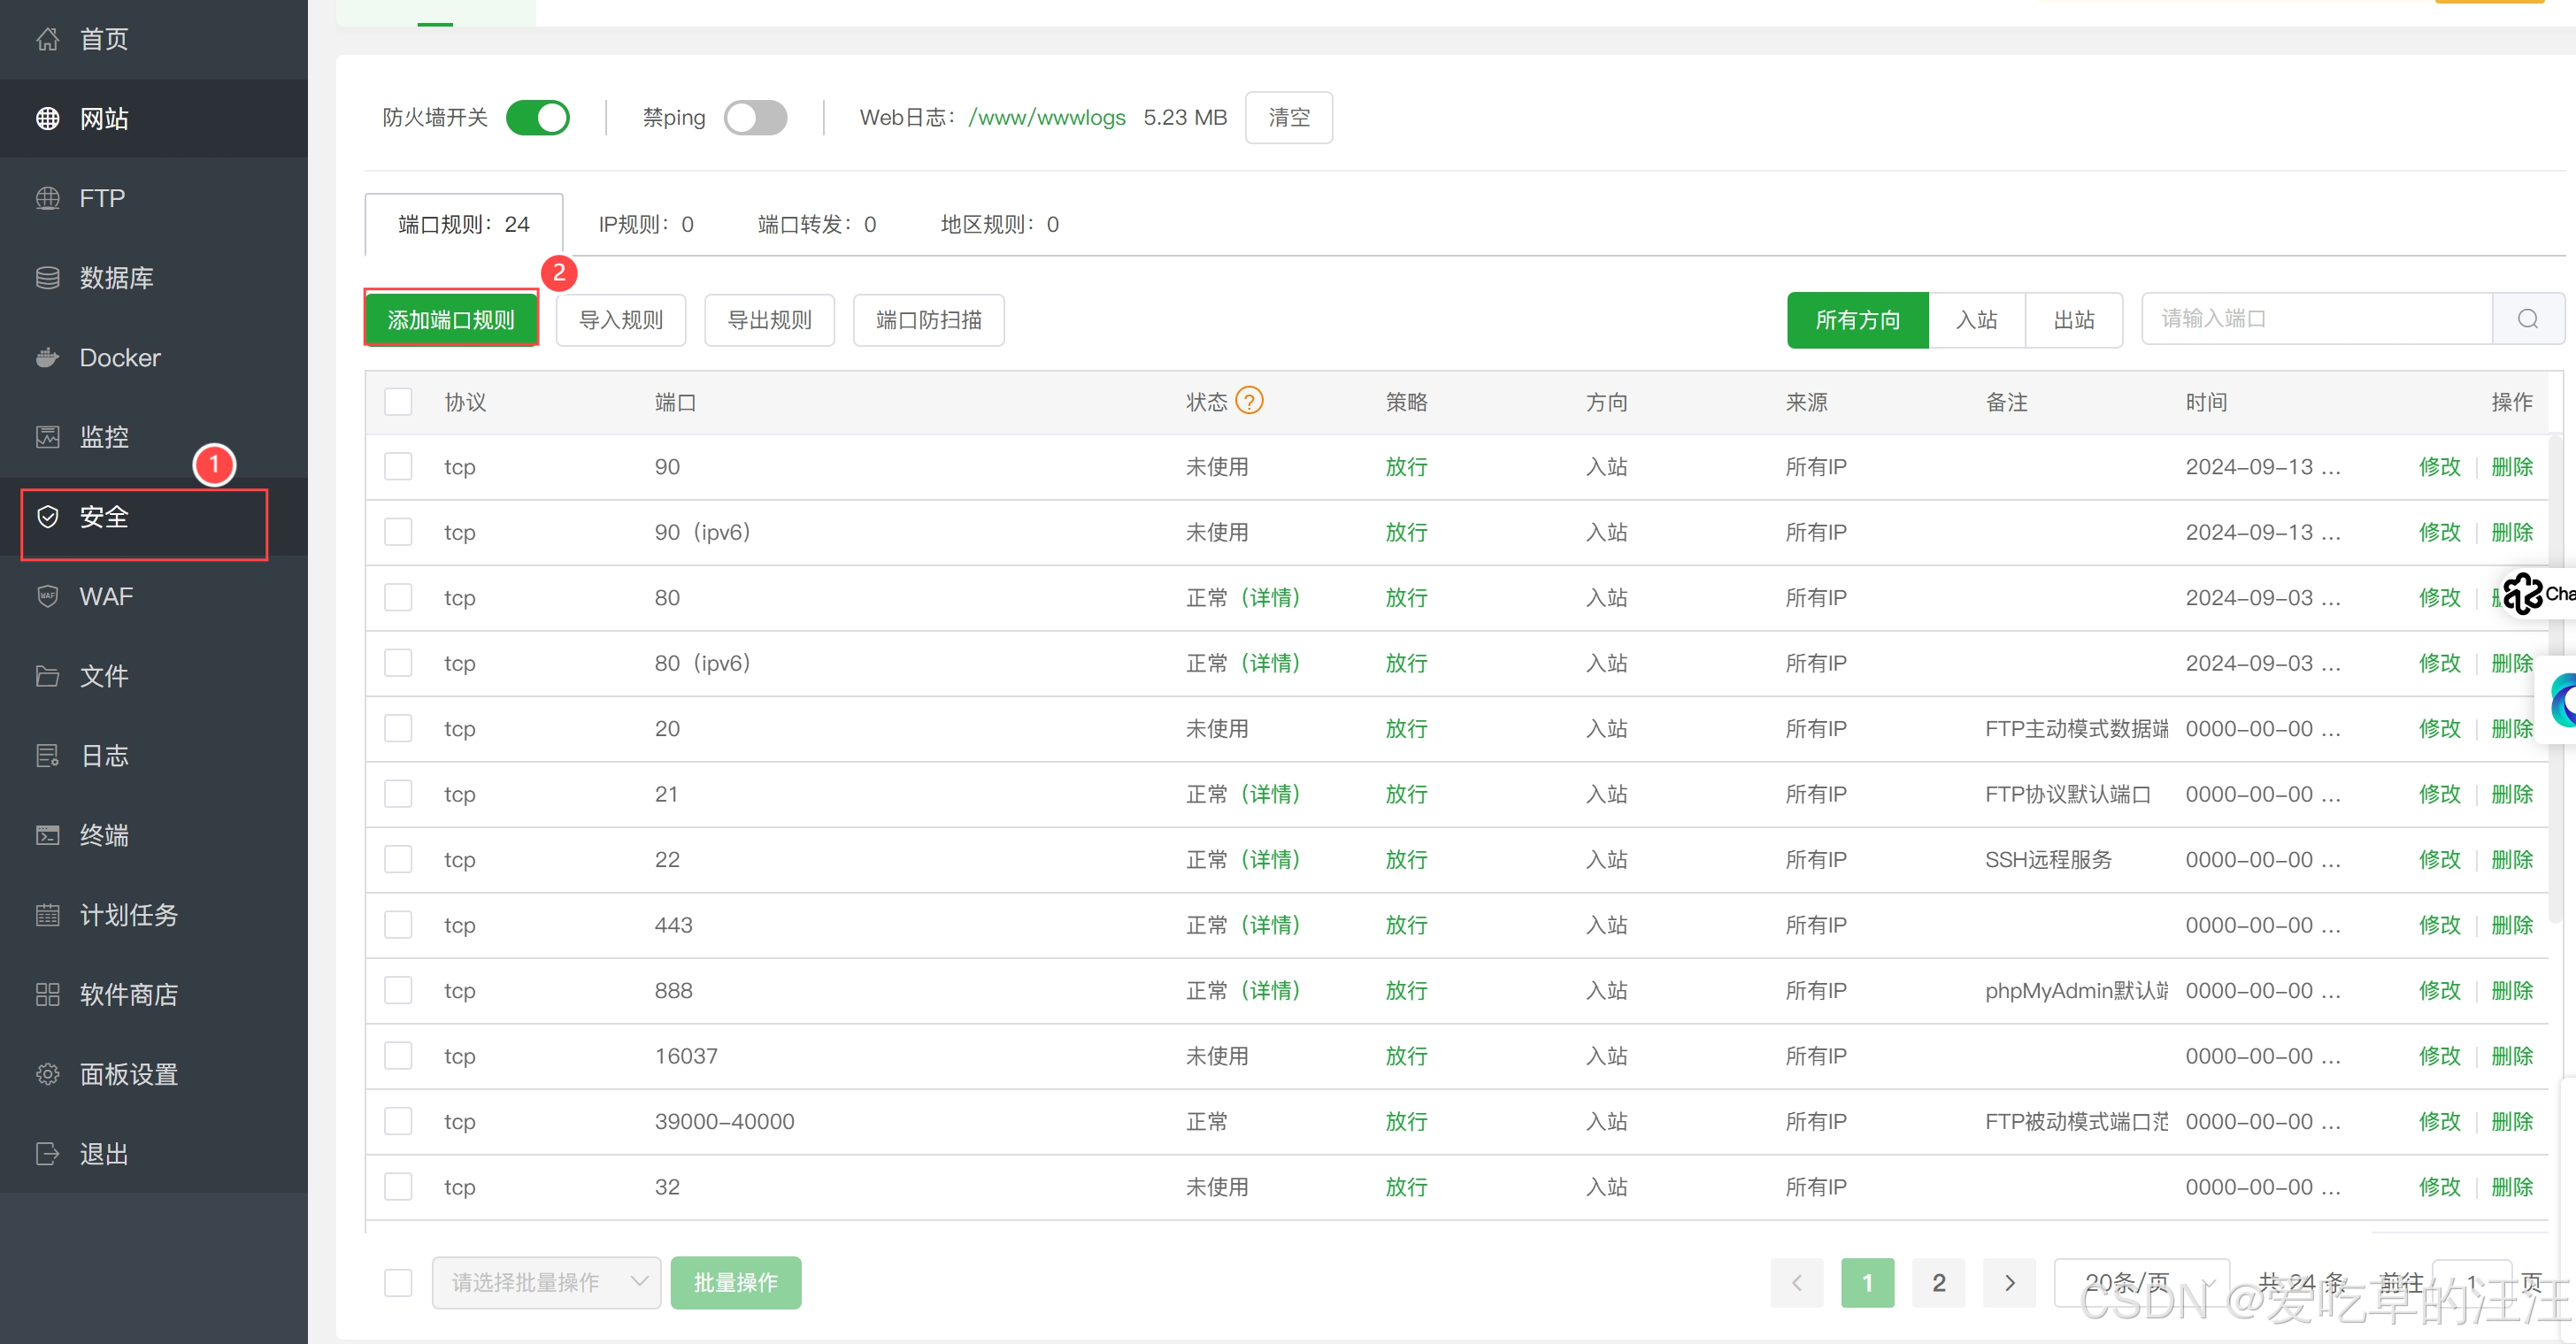Switch to the IP规则 tab
The width and height of the screenshot is (2576, 1344).
(646, 224)
